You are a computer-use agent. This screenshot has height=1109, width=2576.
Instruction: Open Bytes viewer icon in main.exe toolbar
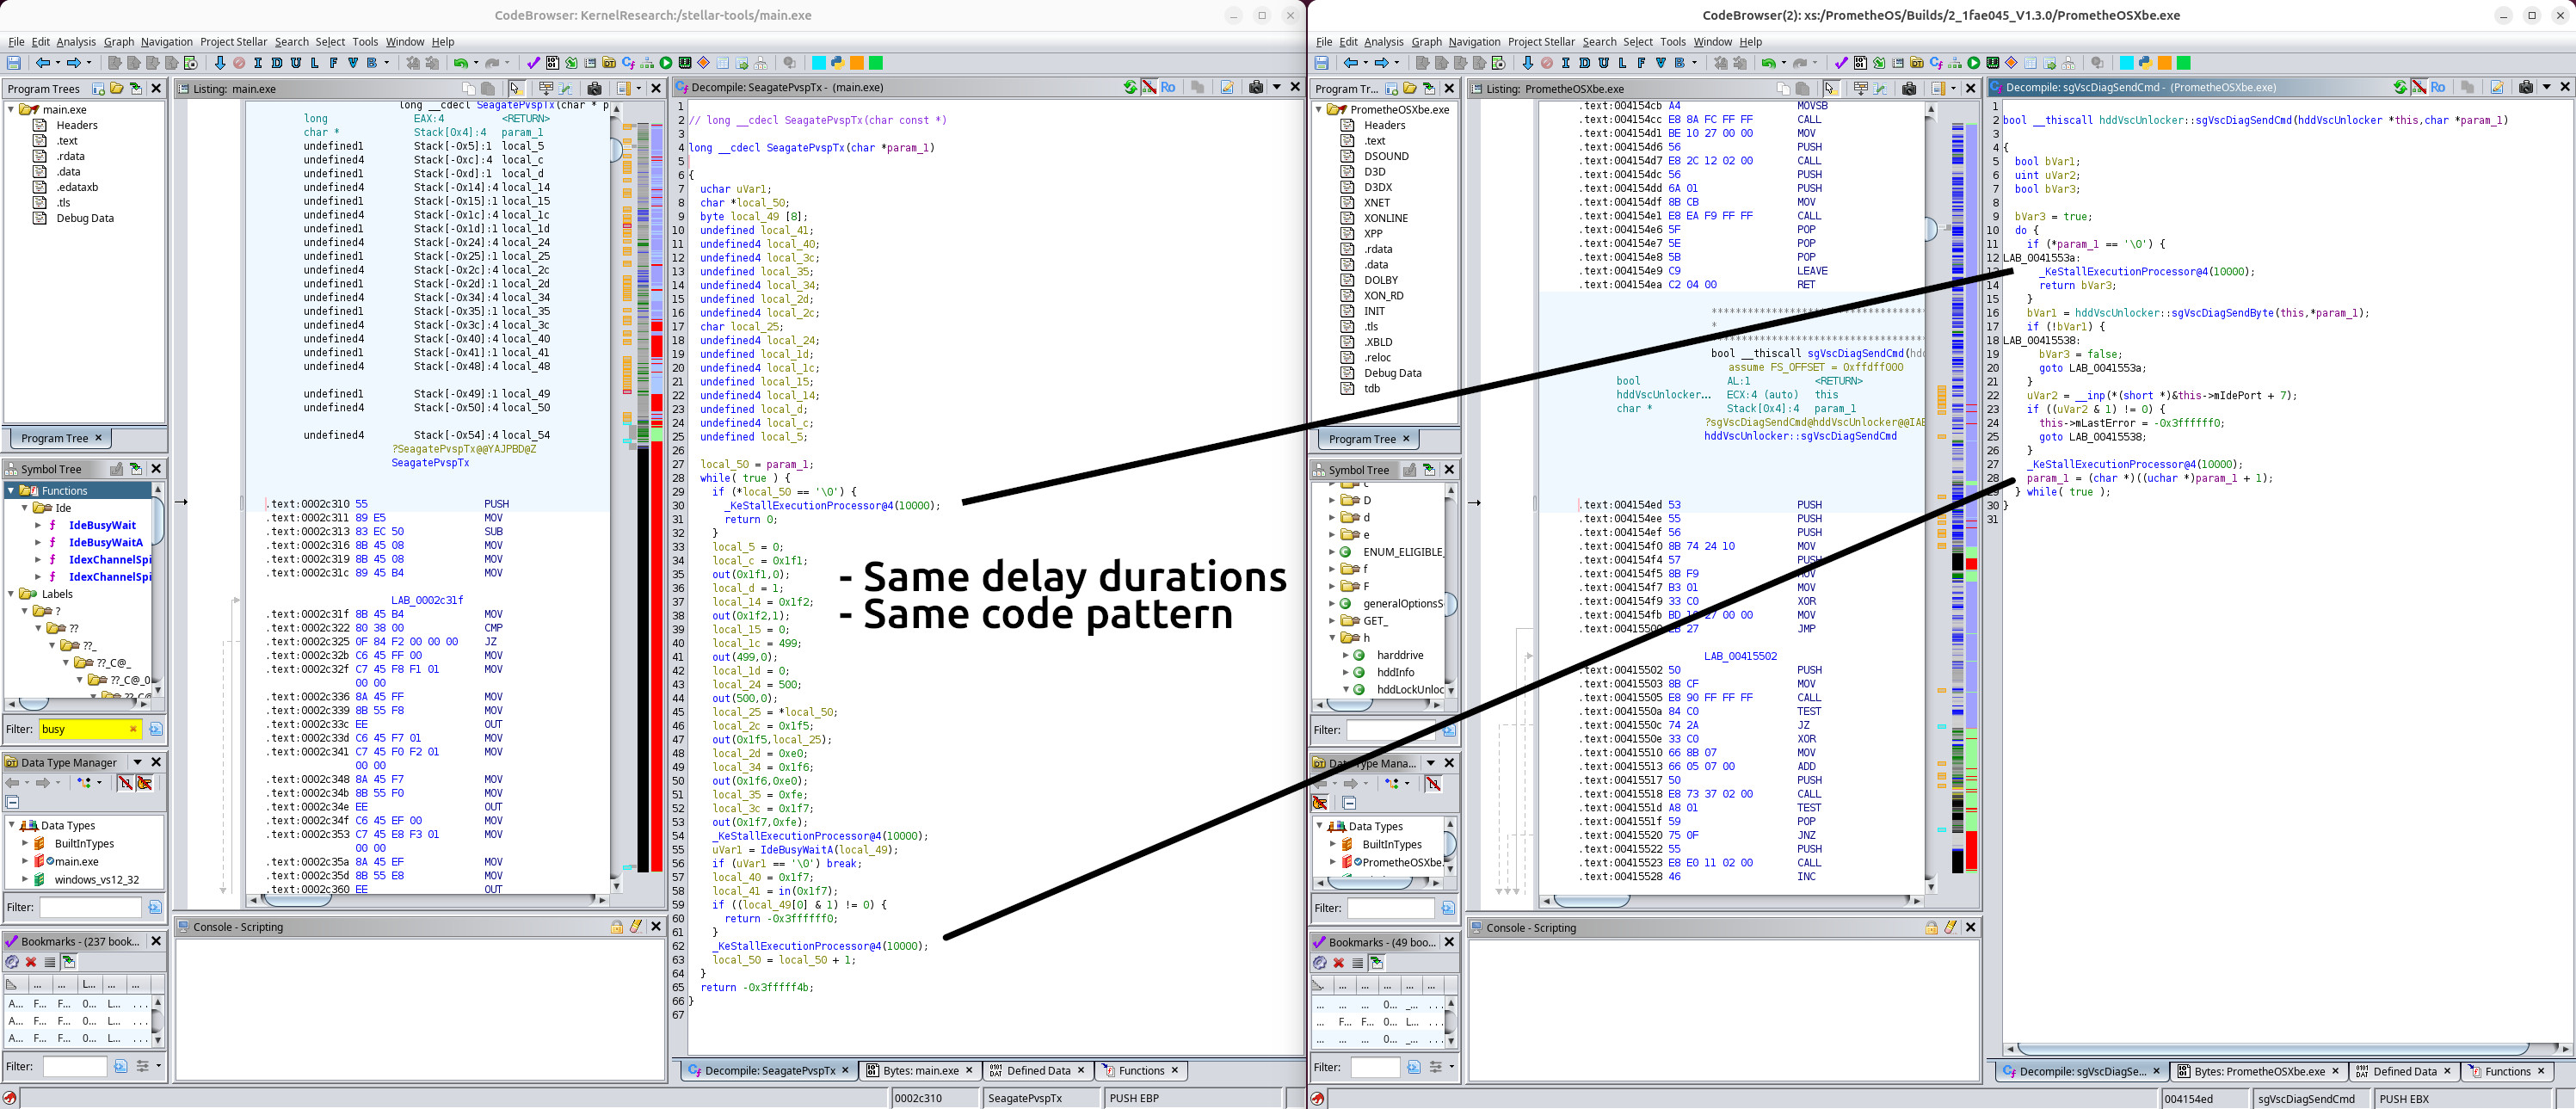click(x=552, y=63)
